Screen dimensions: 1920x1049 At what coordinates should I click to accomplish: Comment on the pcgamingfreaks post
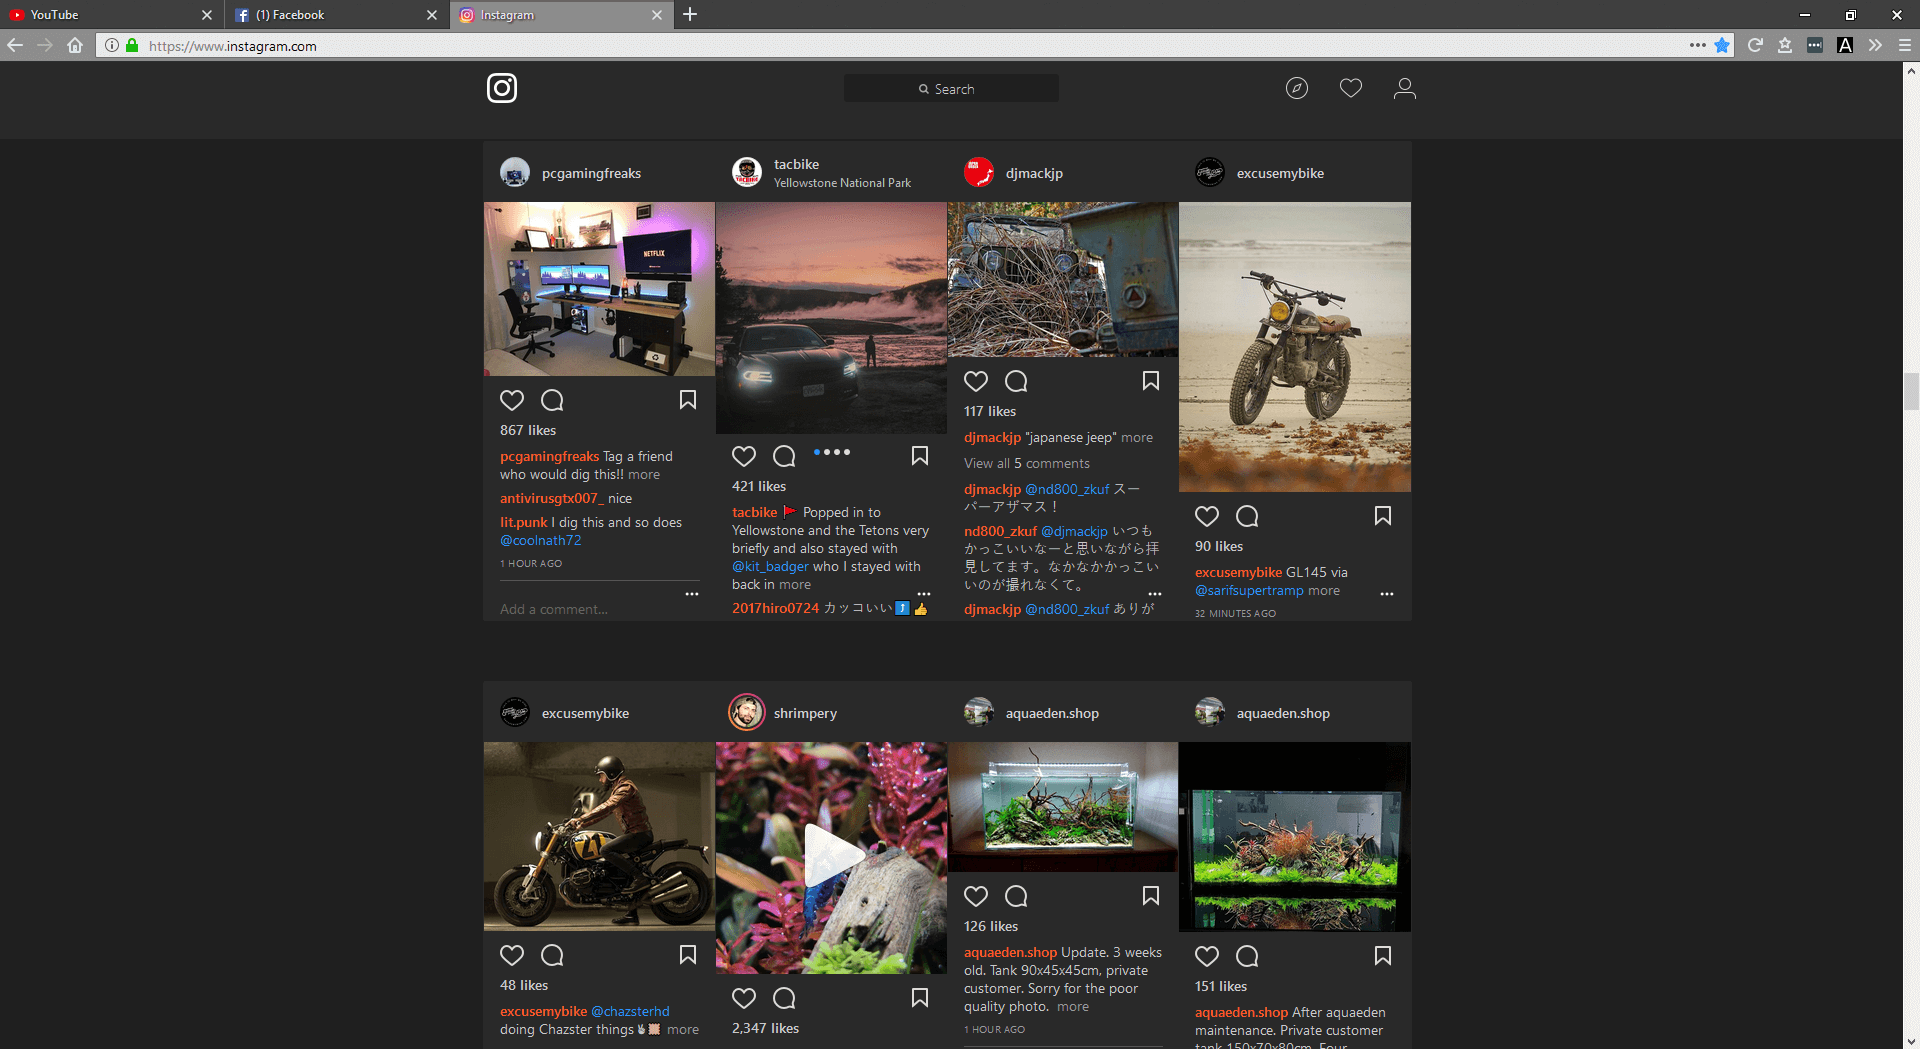[552, 400]
